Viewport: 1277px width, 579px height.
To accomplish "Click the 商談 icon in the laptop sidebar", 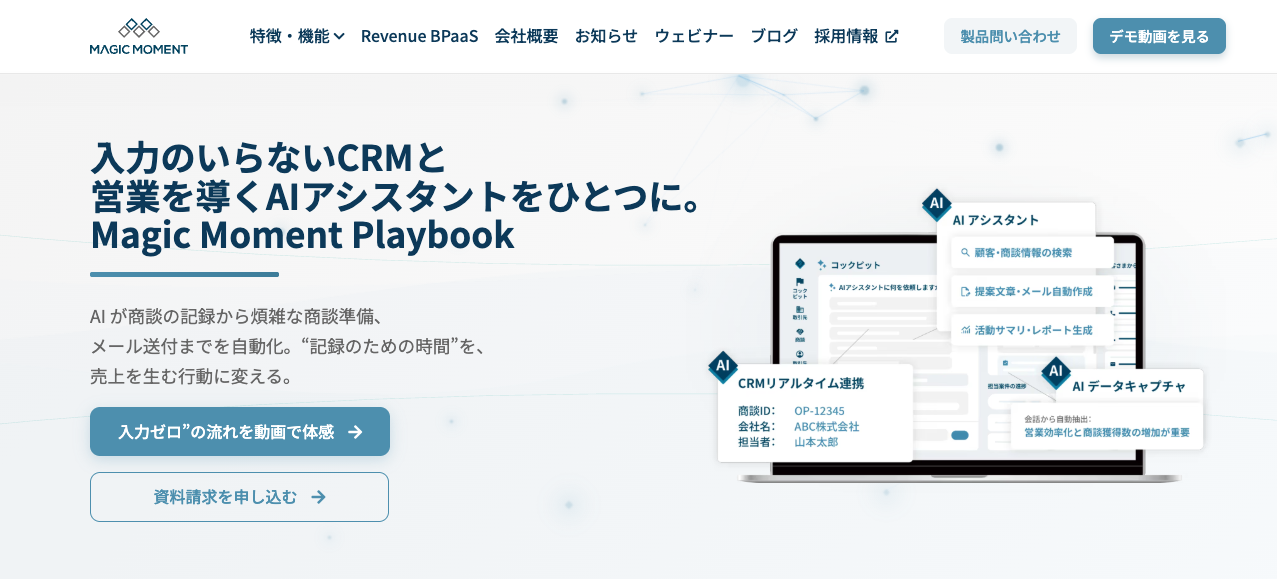I will tap(799, 331).
